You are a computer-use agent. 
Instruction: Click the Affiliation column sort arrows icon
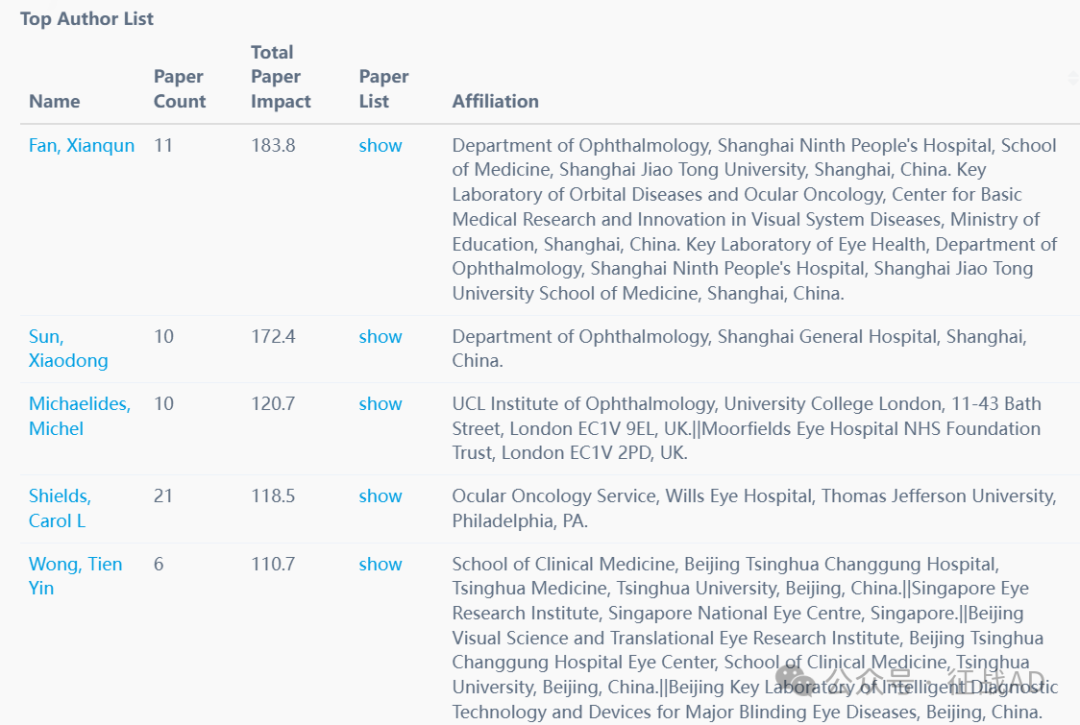[x=1073, y=79]
